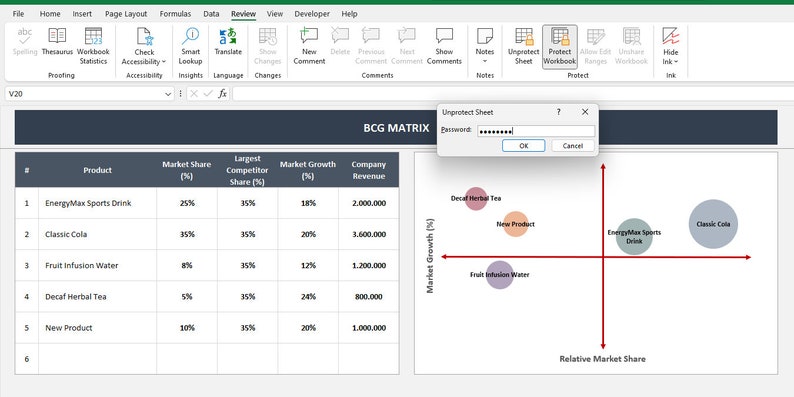Screen dimensions: 794x397
Task: Click the formula bar options dots
Action: pos(180,94)
